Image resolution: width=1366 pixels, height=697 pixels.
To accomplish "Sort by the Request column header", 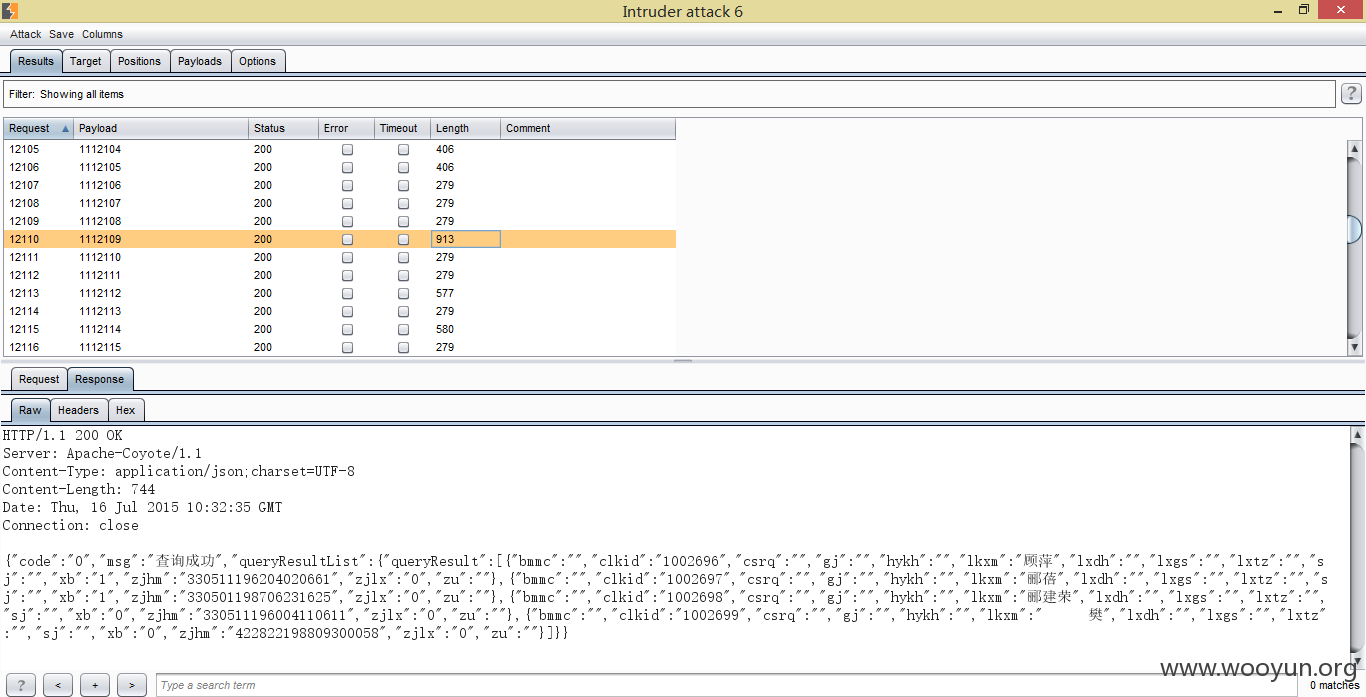I will click(x=38, y=128).
